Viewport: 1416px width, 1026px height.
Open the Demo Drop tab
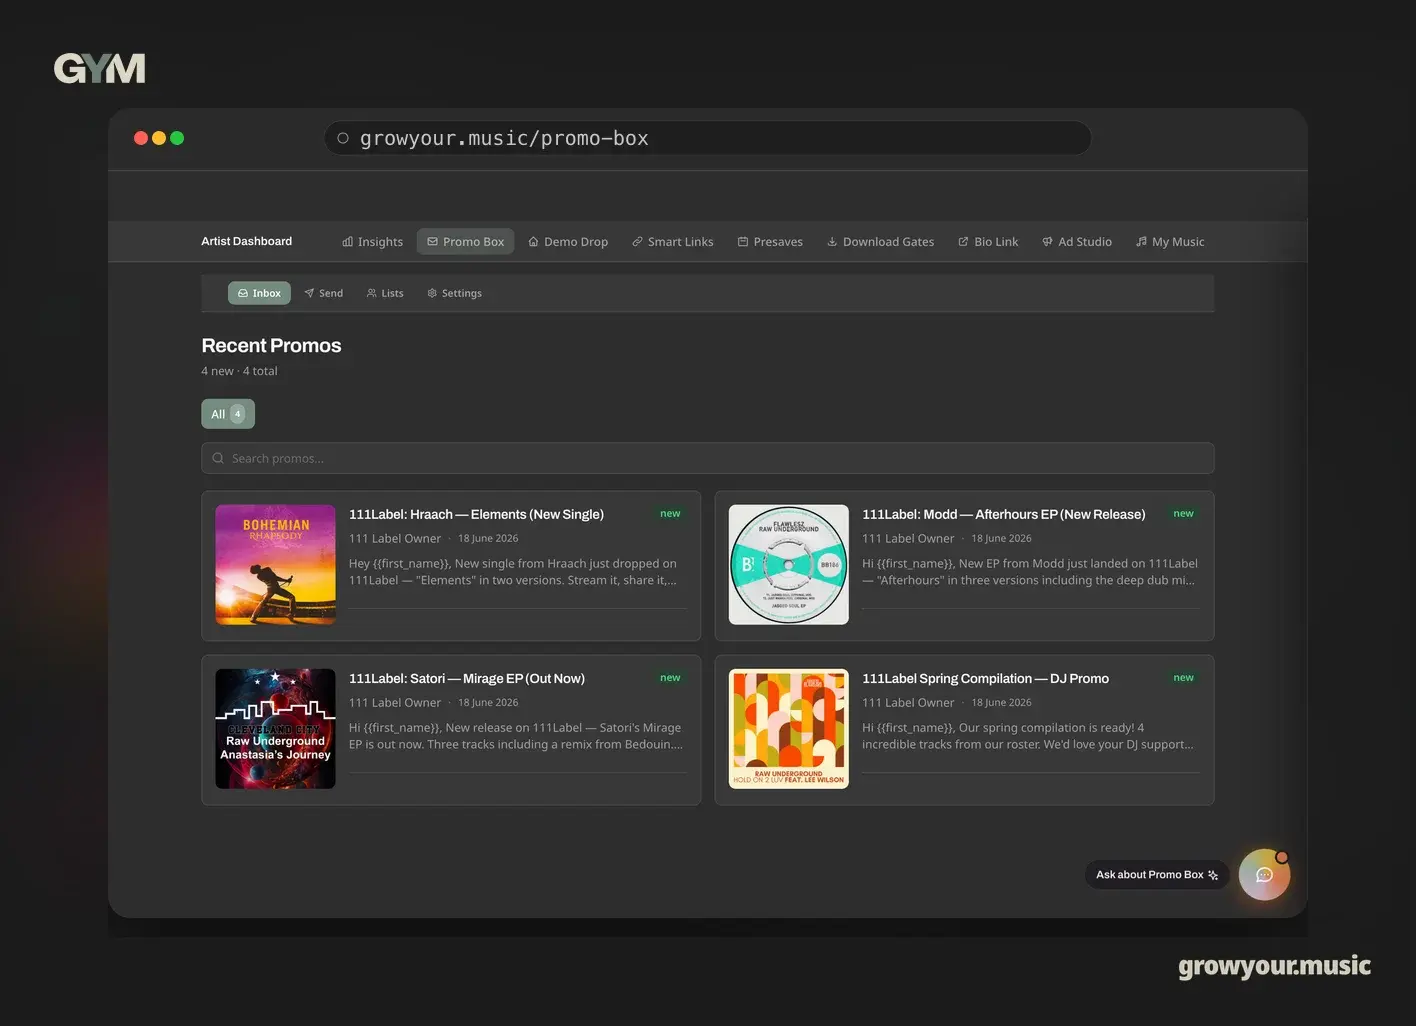(568, 242)
